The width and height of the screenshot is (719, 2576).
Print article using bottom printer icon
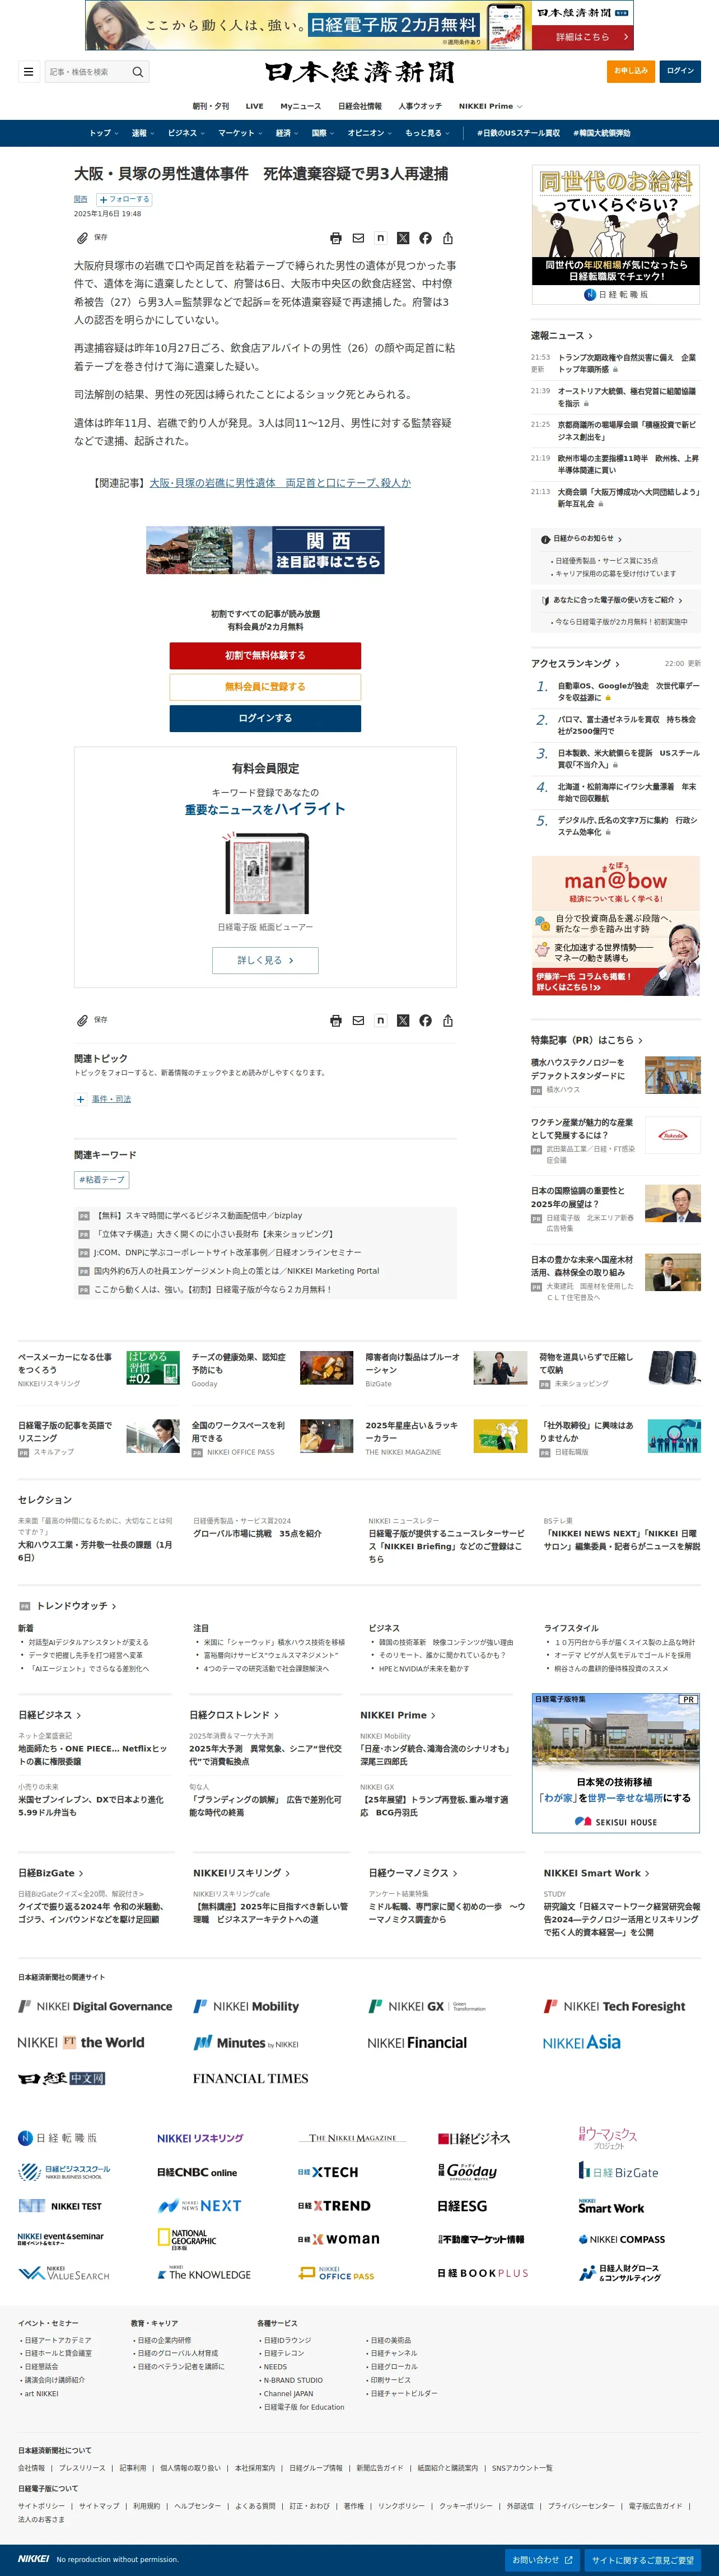point(336,1020)
